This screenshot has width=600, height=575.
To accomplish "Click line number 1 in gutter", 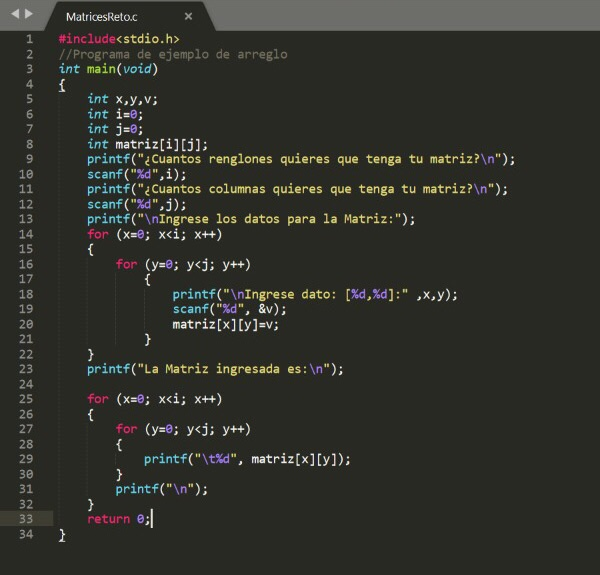I will (x=29, y=39).
